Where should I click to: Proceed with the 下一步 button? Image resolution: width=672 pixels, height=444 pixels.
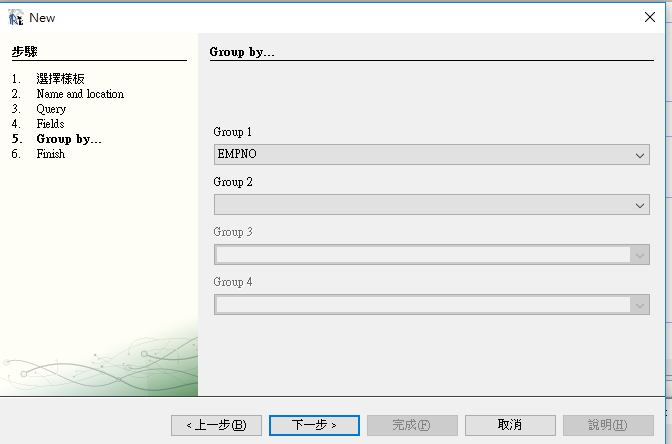click(x=314, y=425)
